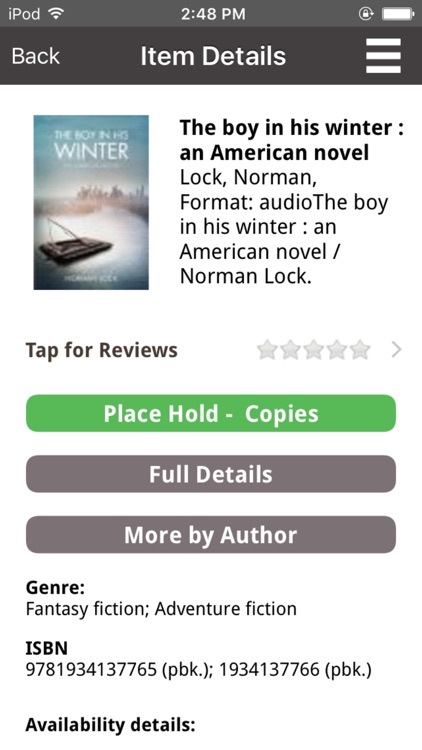Open the hamburger menu icon
422x750 pixels.
pos(383,56)
